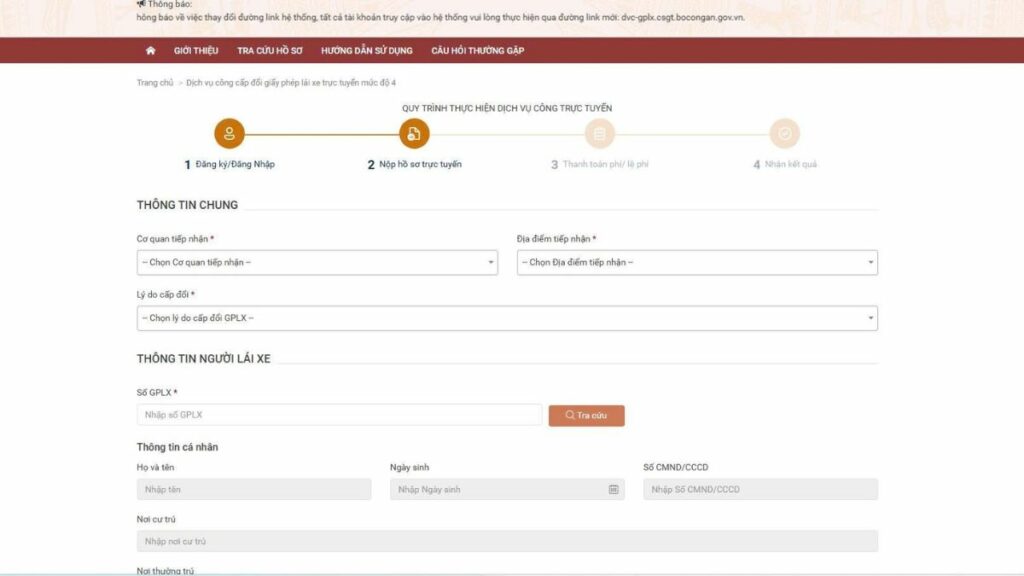Image resolution: width=1024 pixels, height=576 pixels.
Task: Click the Nơi cư trú input field
Action: [x=507, y=541]
